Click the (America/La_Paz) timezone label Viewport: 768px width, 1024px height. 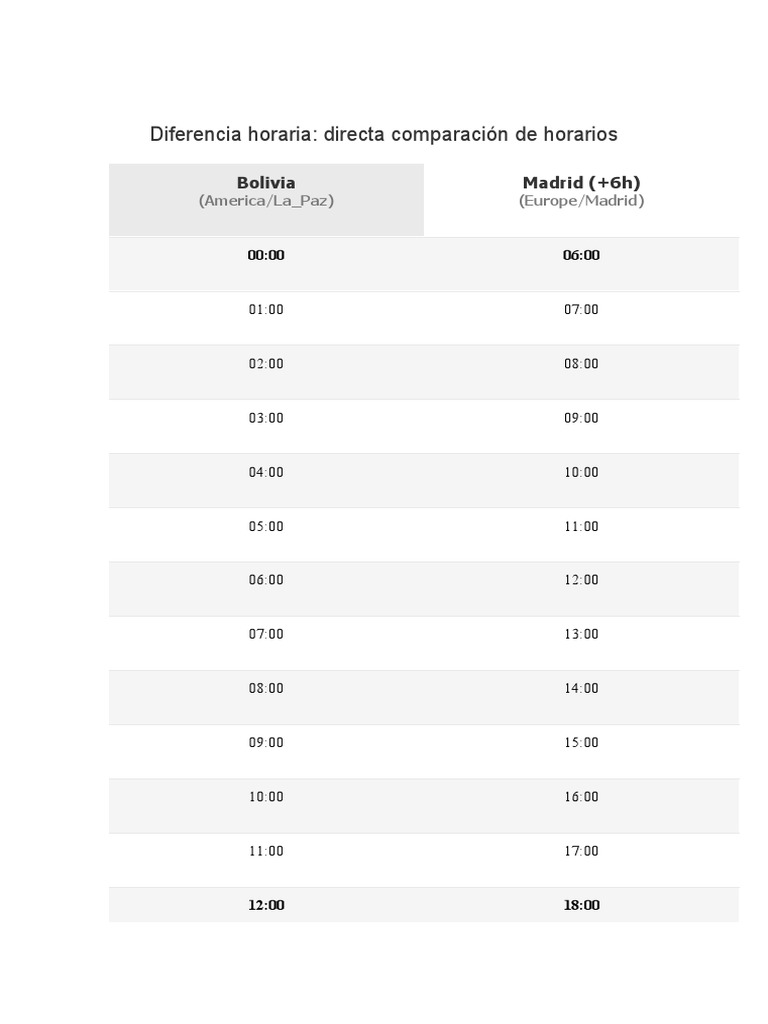click(x=266, y=201)
